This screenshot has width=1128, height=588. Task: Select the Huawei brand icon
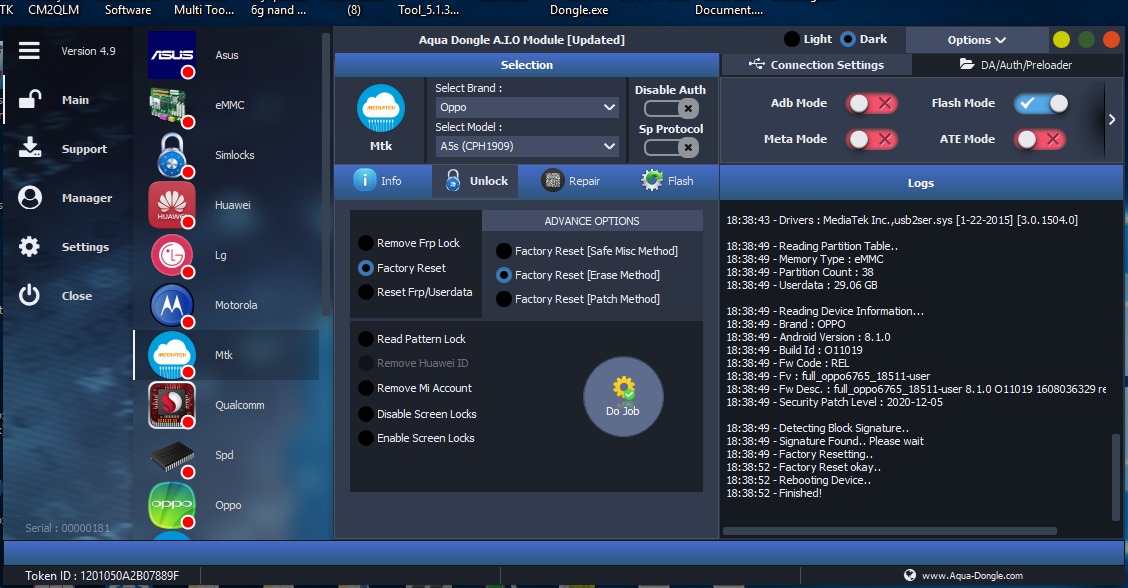pos(172,205)
